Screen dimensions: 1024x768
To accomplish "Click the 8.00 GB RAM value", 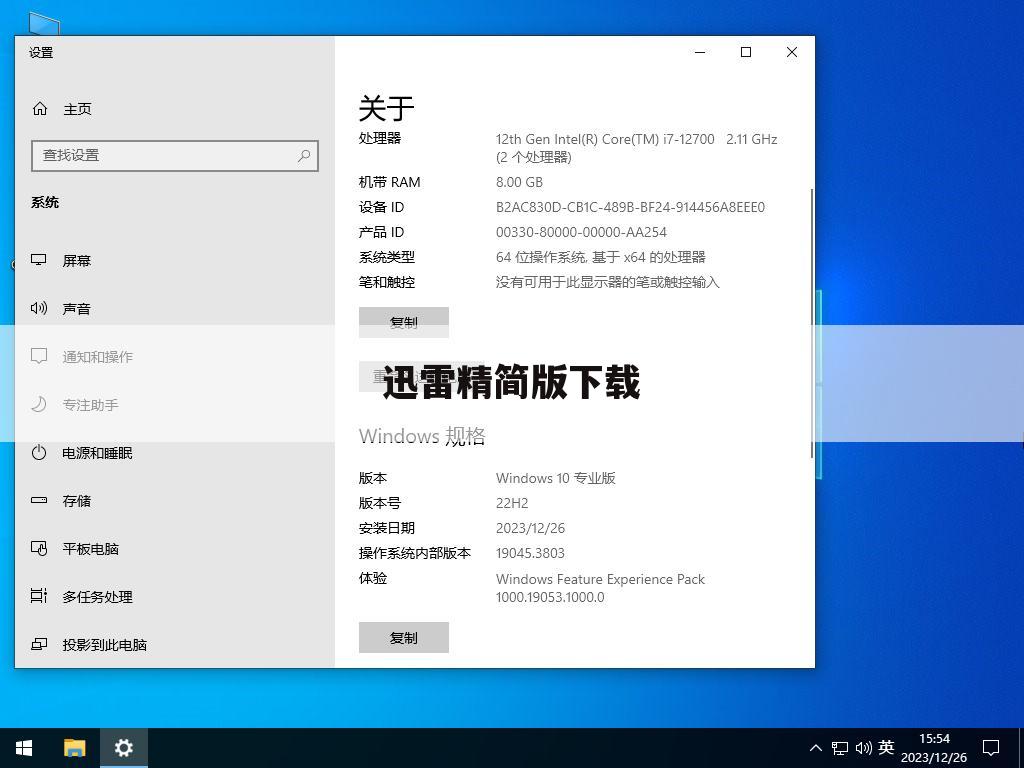I will (519, 182).
